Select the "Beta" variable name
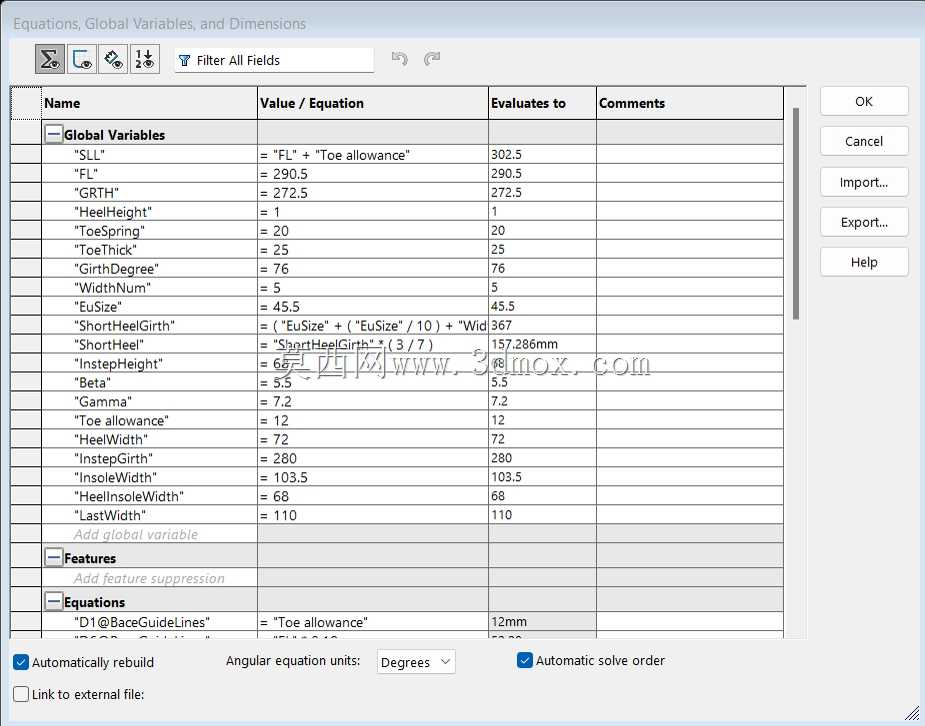The width and height of the screenshot is (925, 726). coord(93,383)
